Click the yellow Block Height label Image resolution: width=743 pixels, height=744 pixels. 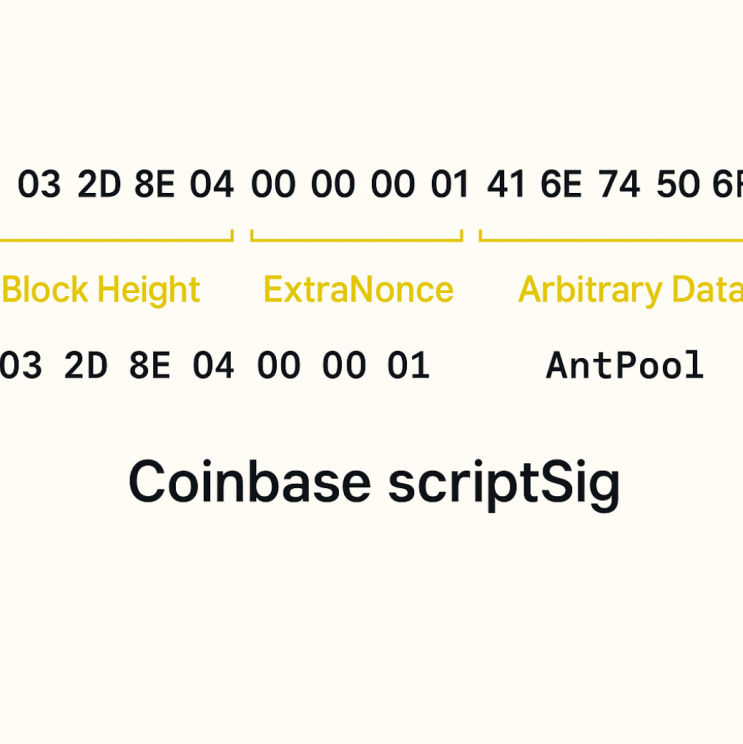coord(101,290)
